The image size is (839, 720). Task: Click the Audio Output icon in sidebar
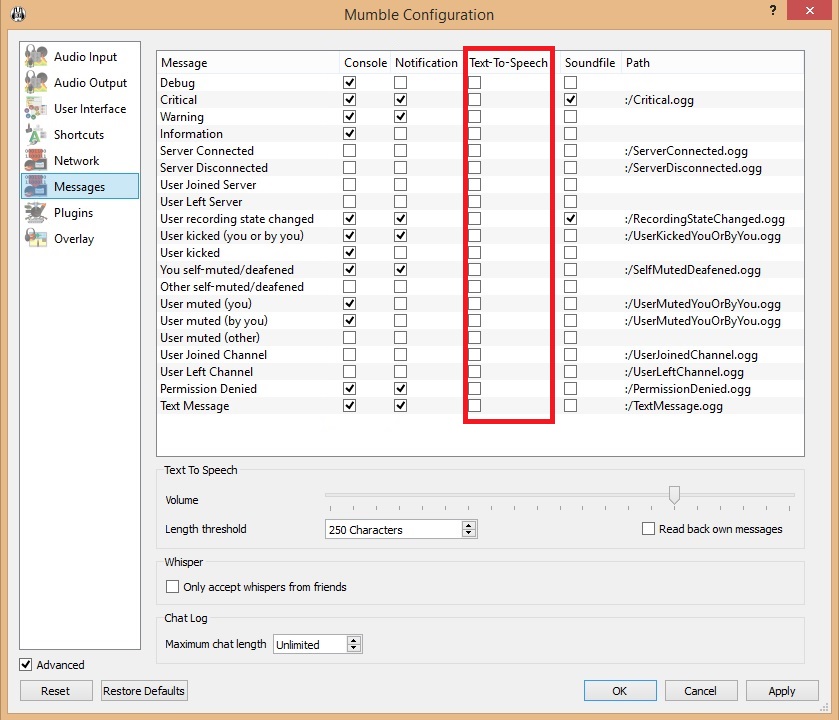(36, 82)
